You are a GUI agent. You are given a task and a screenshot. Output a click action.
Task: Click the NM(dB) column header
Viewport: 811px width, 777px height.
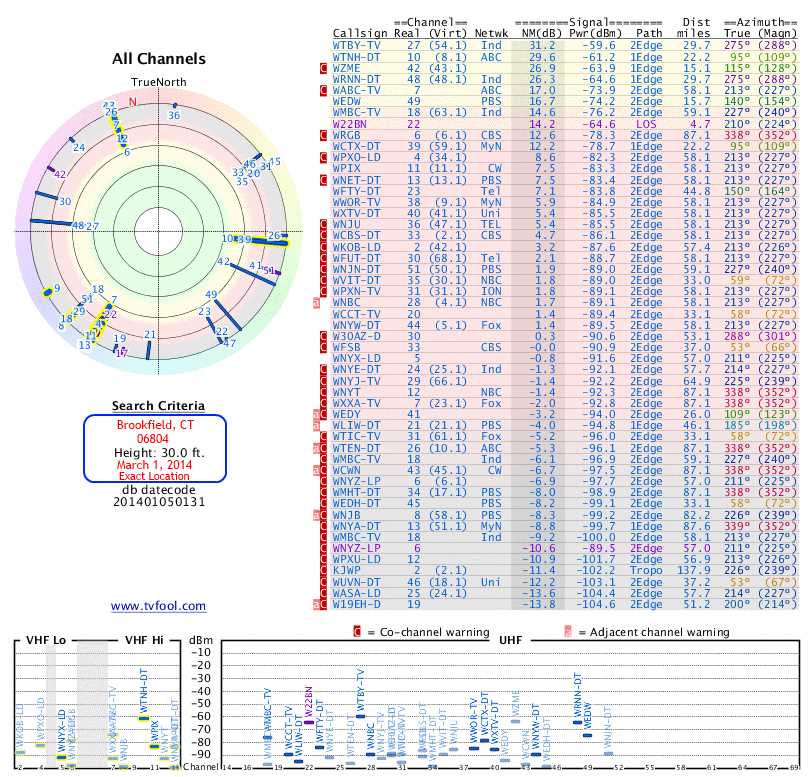(534, 34)
